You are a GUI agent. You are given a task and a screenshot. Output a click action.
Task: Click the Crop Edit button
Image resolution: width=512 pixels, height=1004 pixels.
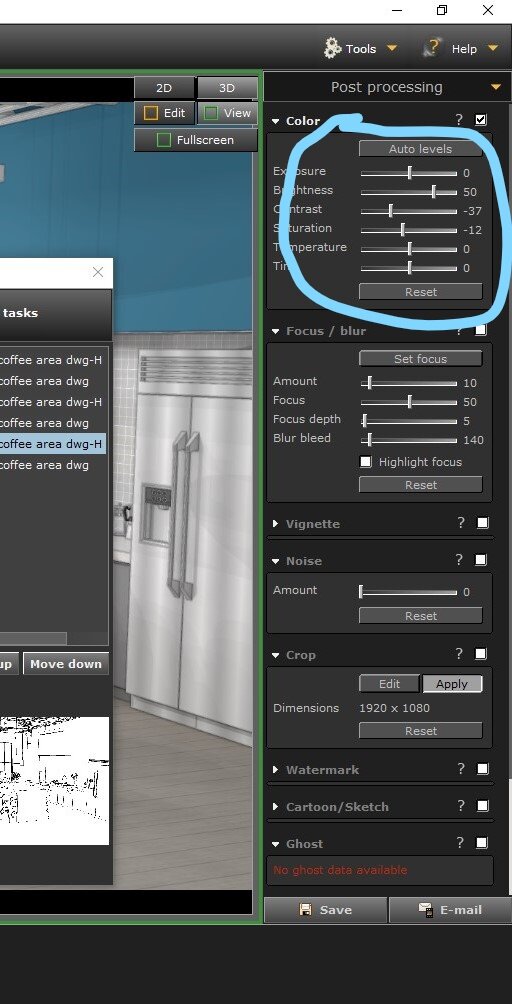click(389, 684)
